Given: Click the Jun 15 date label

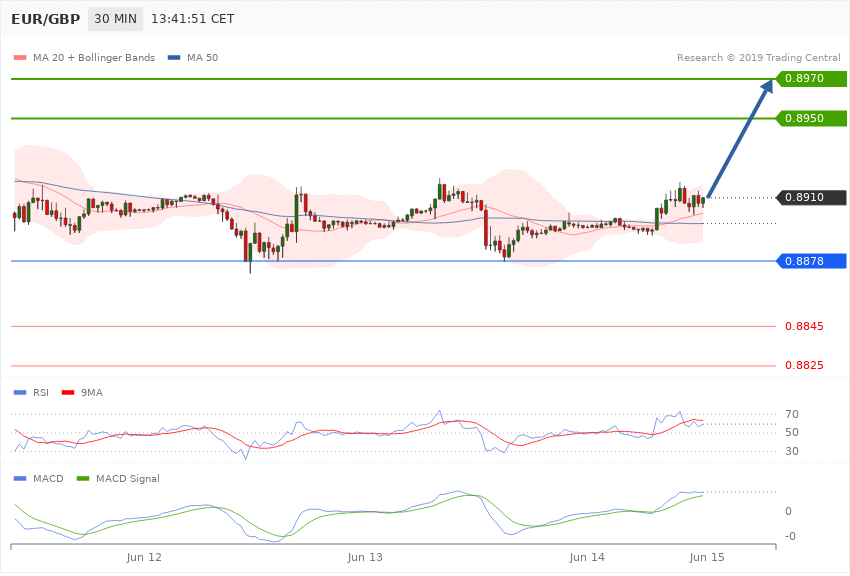Looking at the screenshot, I should coord(707,557).
